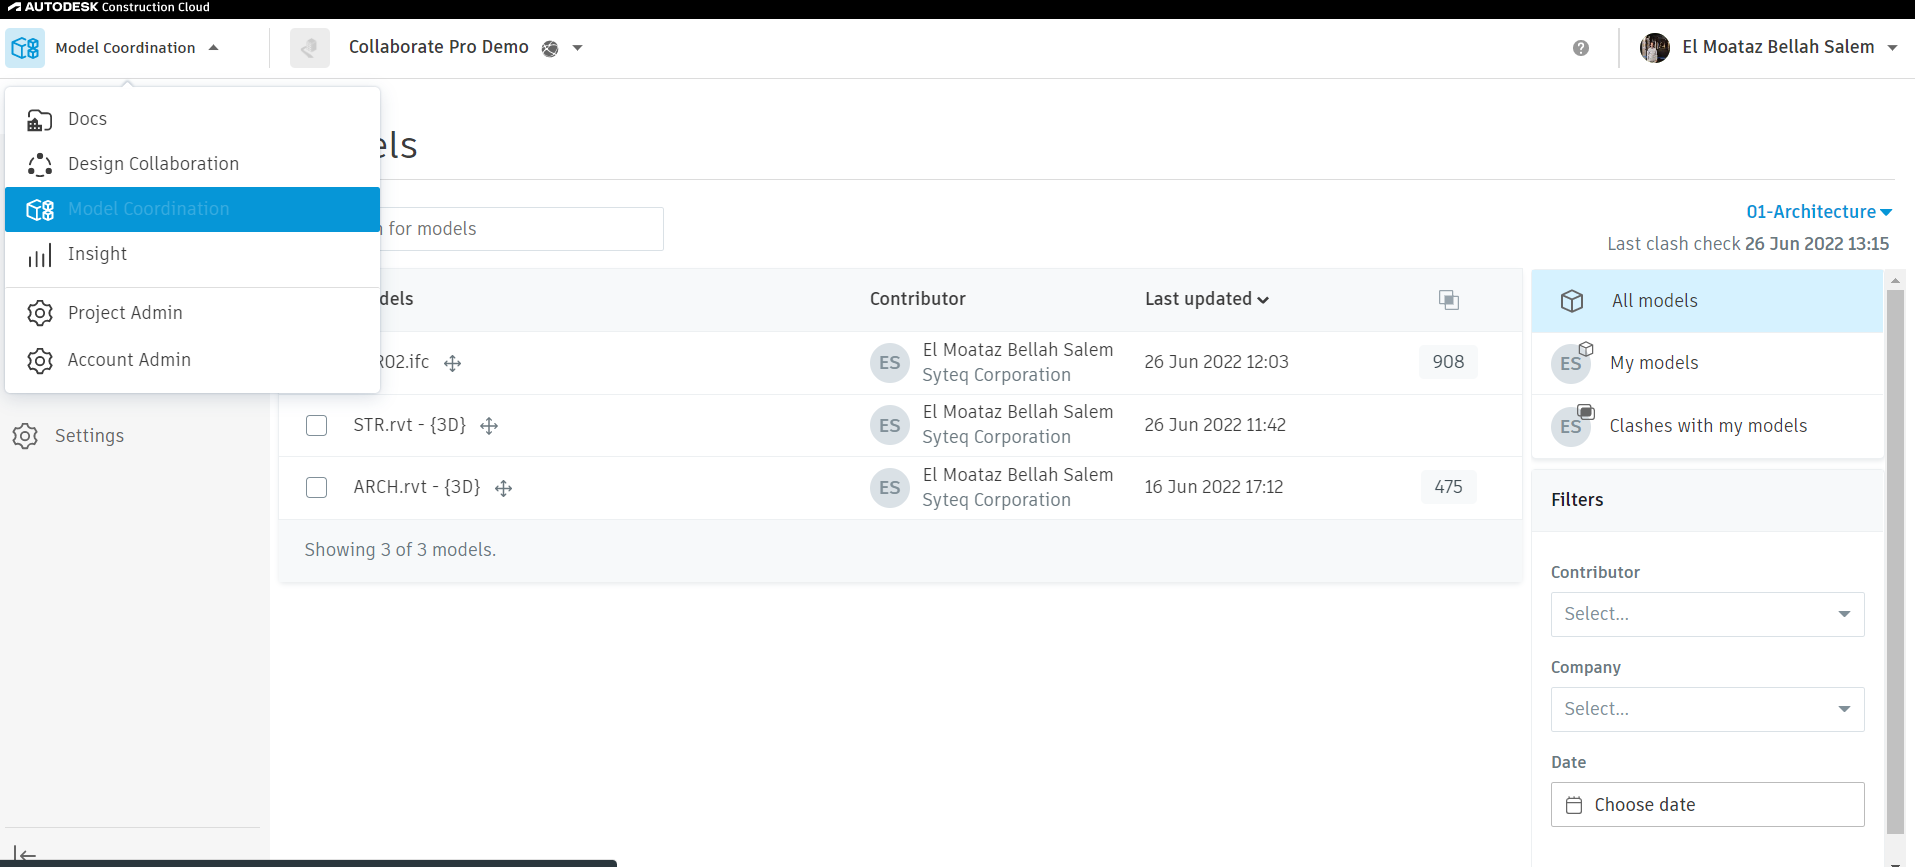The height and width of the screenshot is (867, 1915).
Task: Click the Docs folder icon in menu
Action: (40, 120)
